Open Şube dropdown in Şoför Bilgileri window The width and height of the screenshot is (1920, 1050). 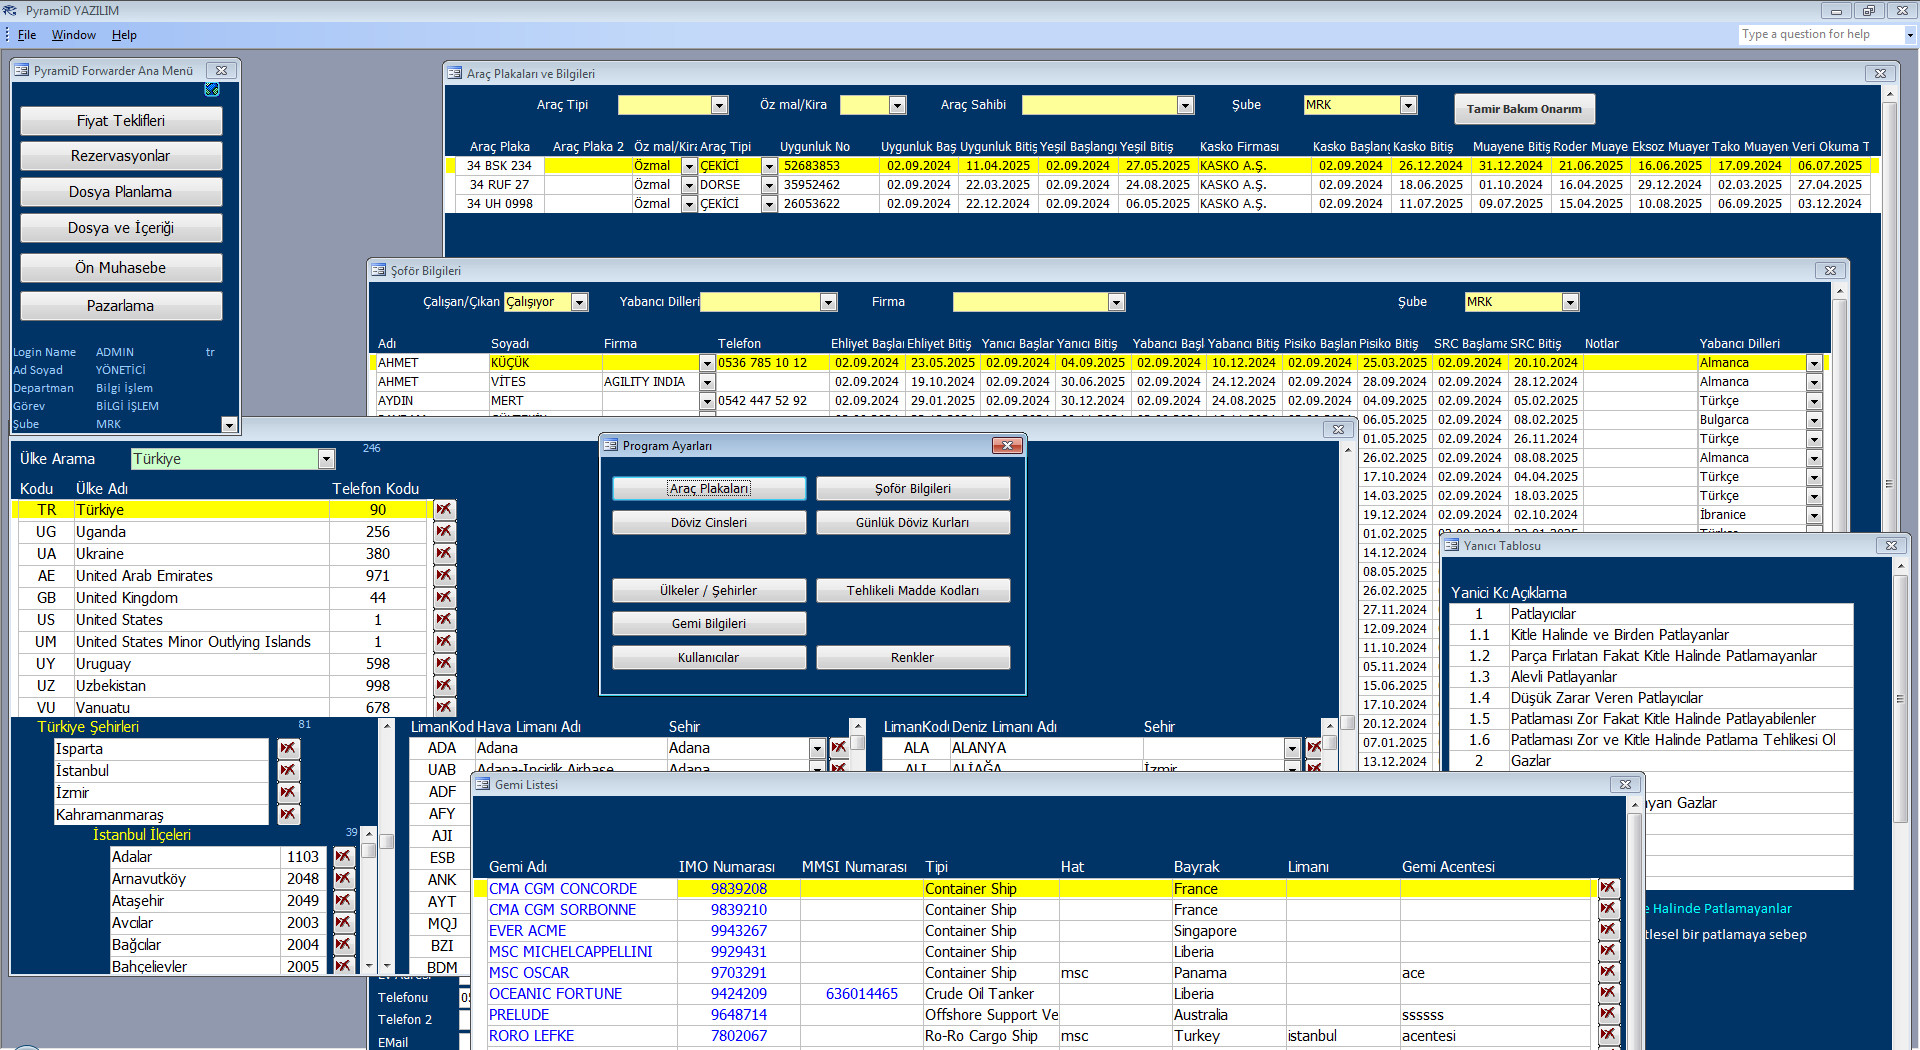coord(1570,302)
